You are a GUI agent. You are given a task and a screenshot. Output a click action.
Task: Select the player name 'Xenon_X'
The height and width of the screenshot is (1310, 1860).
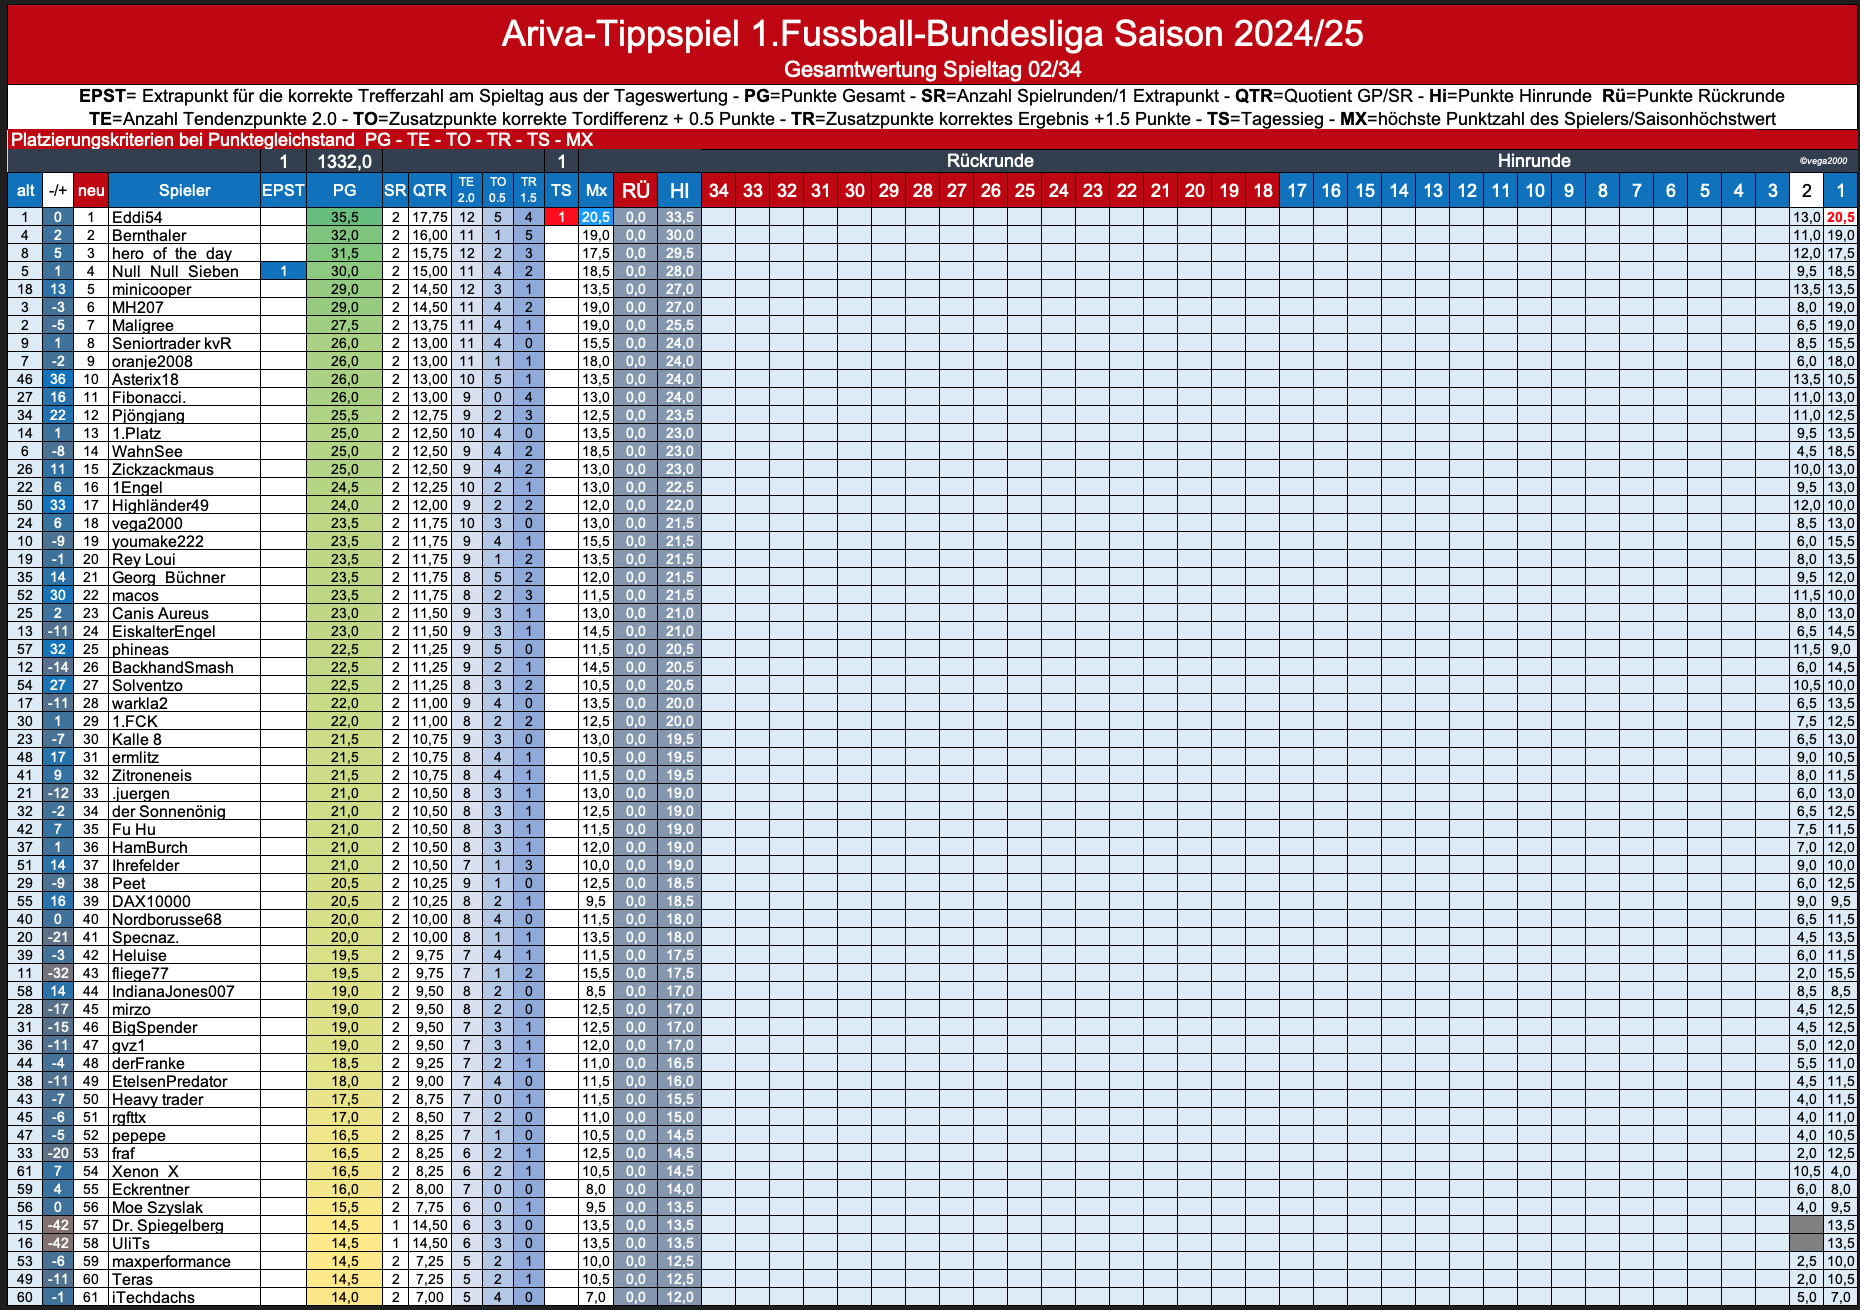tap(146, 1171)
